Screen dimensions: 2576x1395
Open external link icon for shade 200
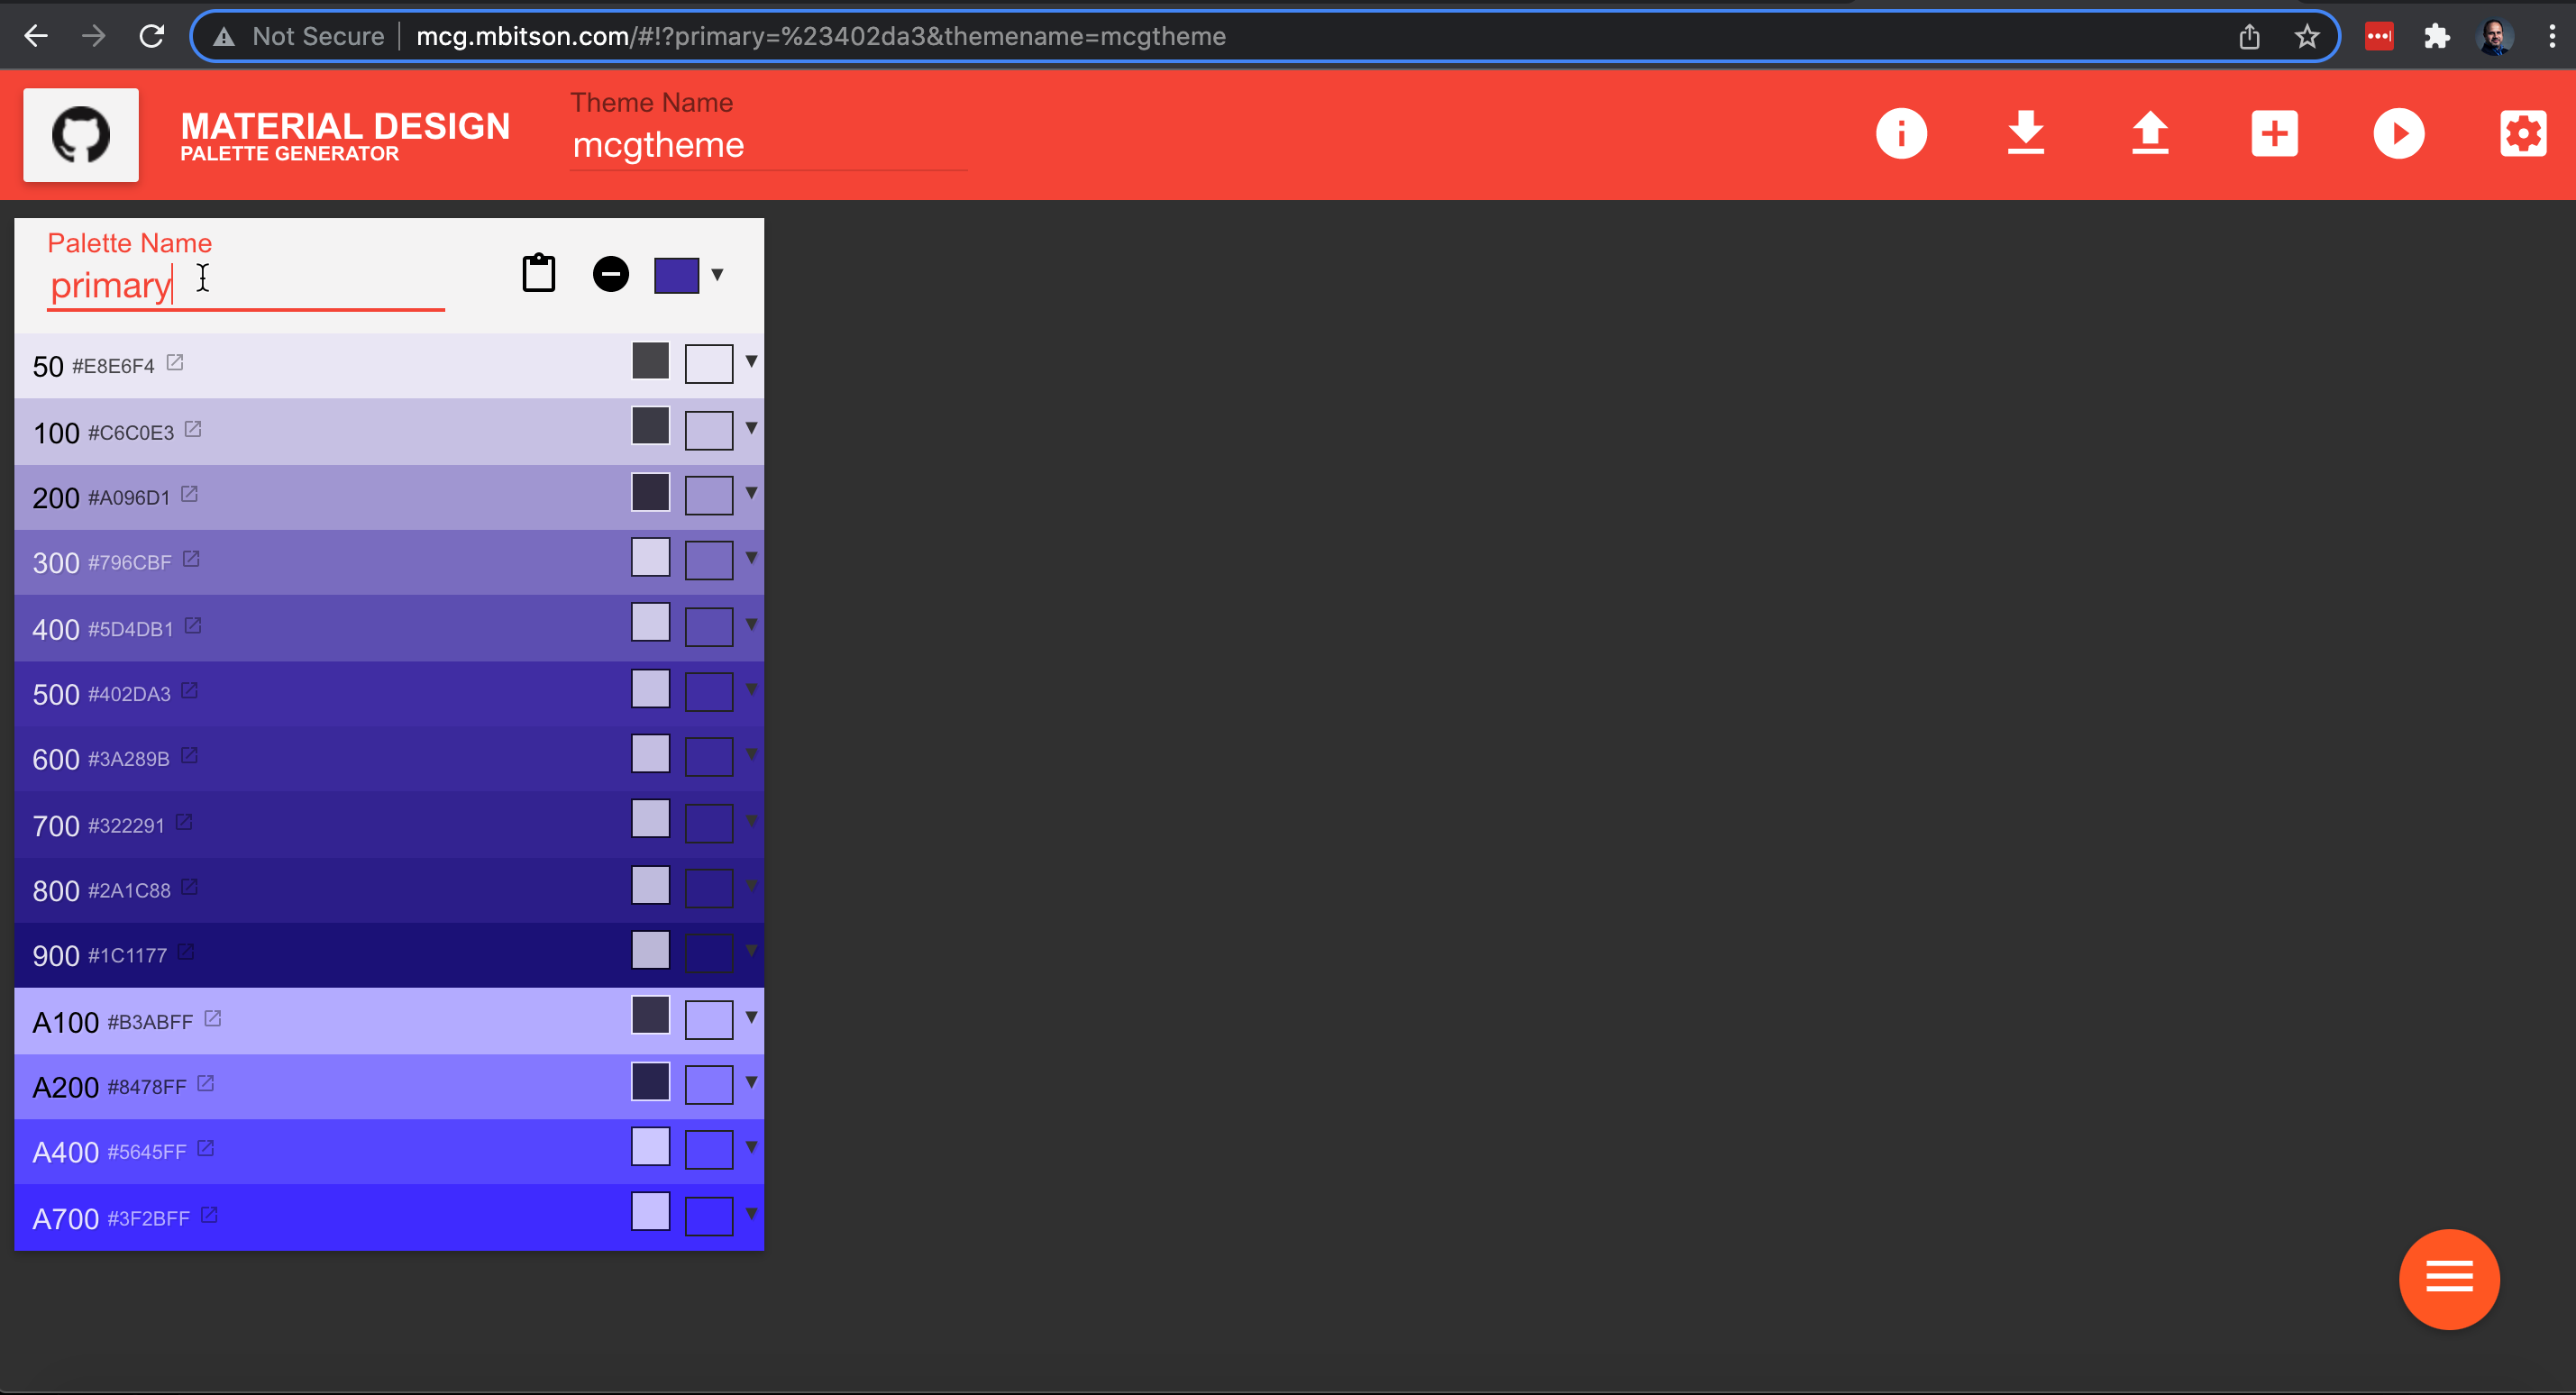click(189, 494)
